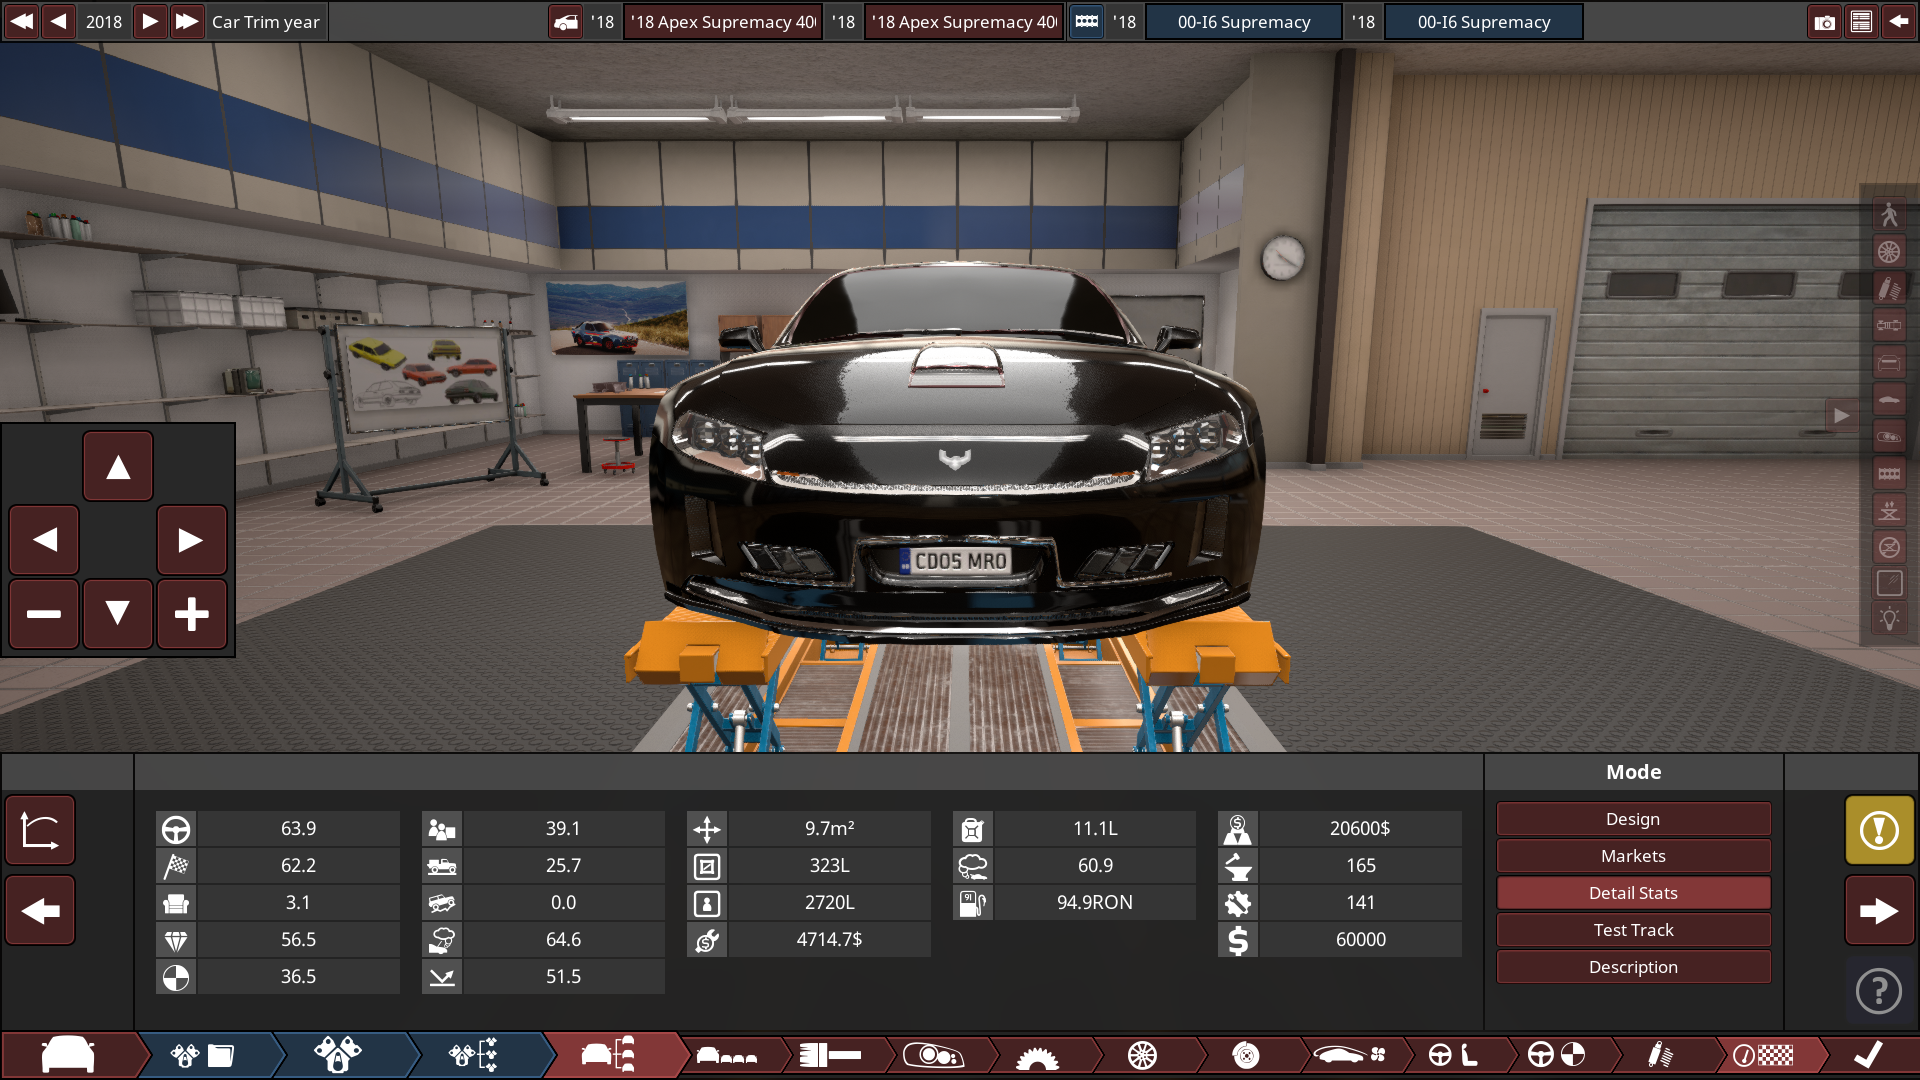1920x1080 pixels.
Task: Open the aerodynamics tab
Action: pyautogui.click(x=1350, y=1054)
